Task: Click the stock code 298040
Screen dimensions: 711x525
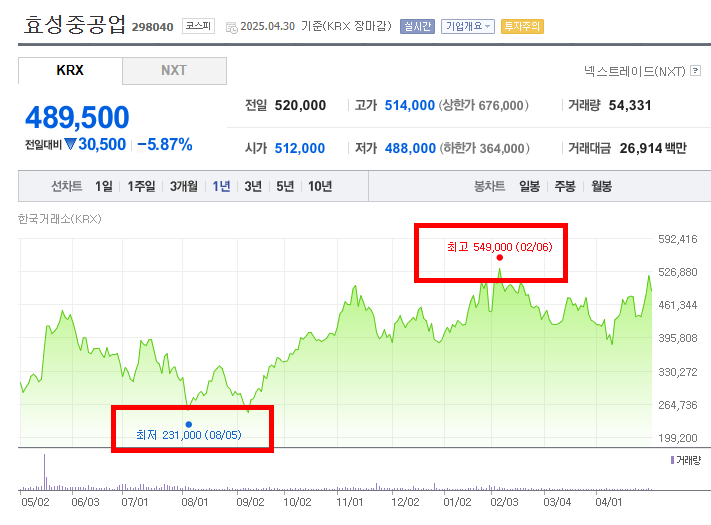Action: 153,27
